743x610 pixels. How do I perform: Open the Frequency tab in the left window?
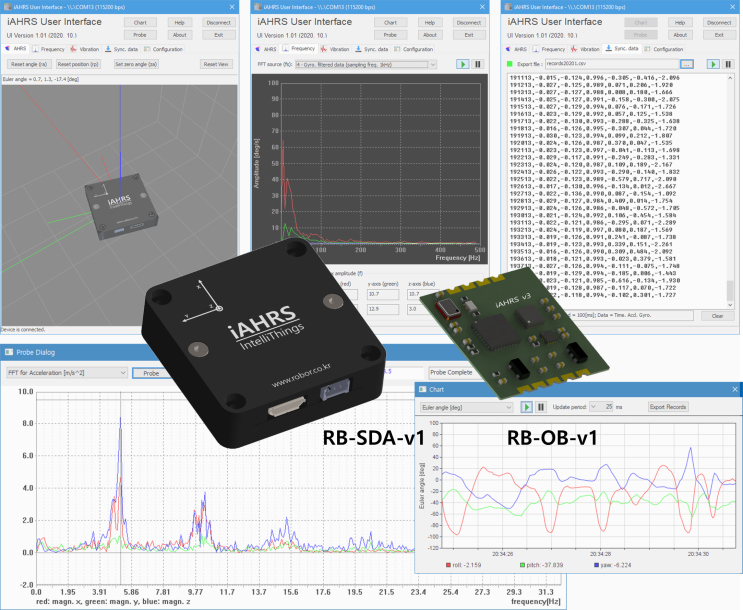pyautogui.click(x=48, y=49)
